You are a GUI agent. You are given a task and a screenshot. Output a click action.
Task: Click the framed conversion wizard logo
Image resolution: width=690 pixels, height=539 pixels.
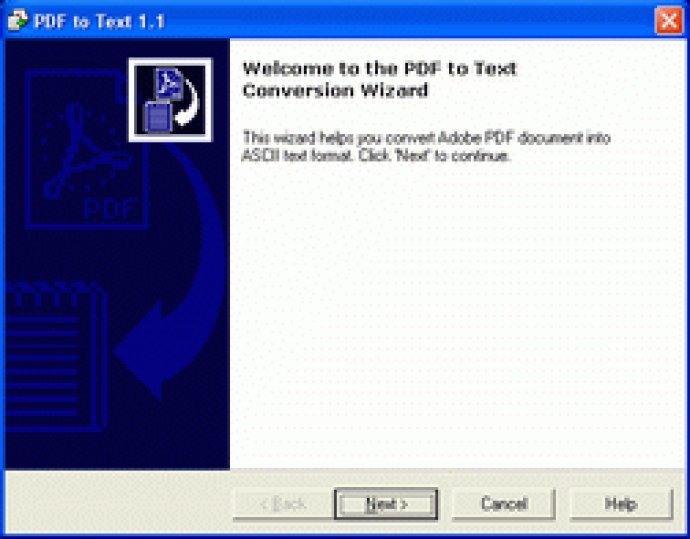[170, 100]
